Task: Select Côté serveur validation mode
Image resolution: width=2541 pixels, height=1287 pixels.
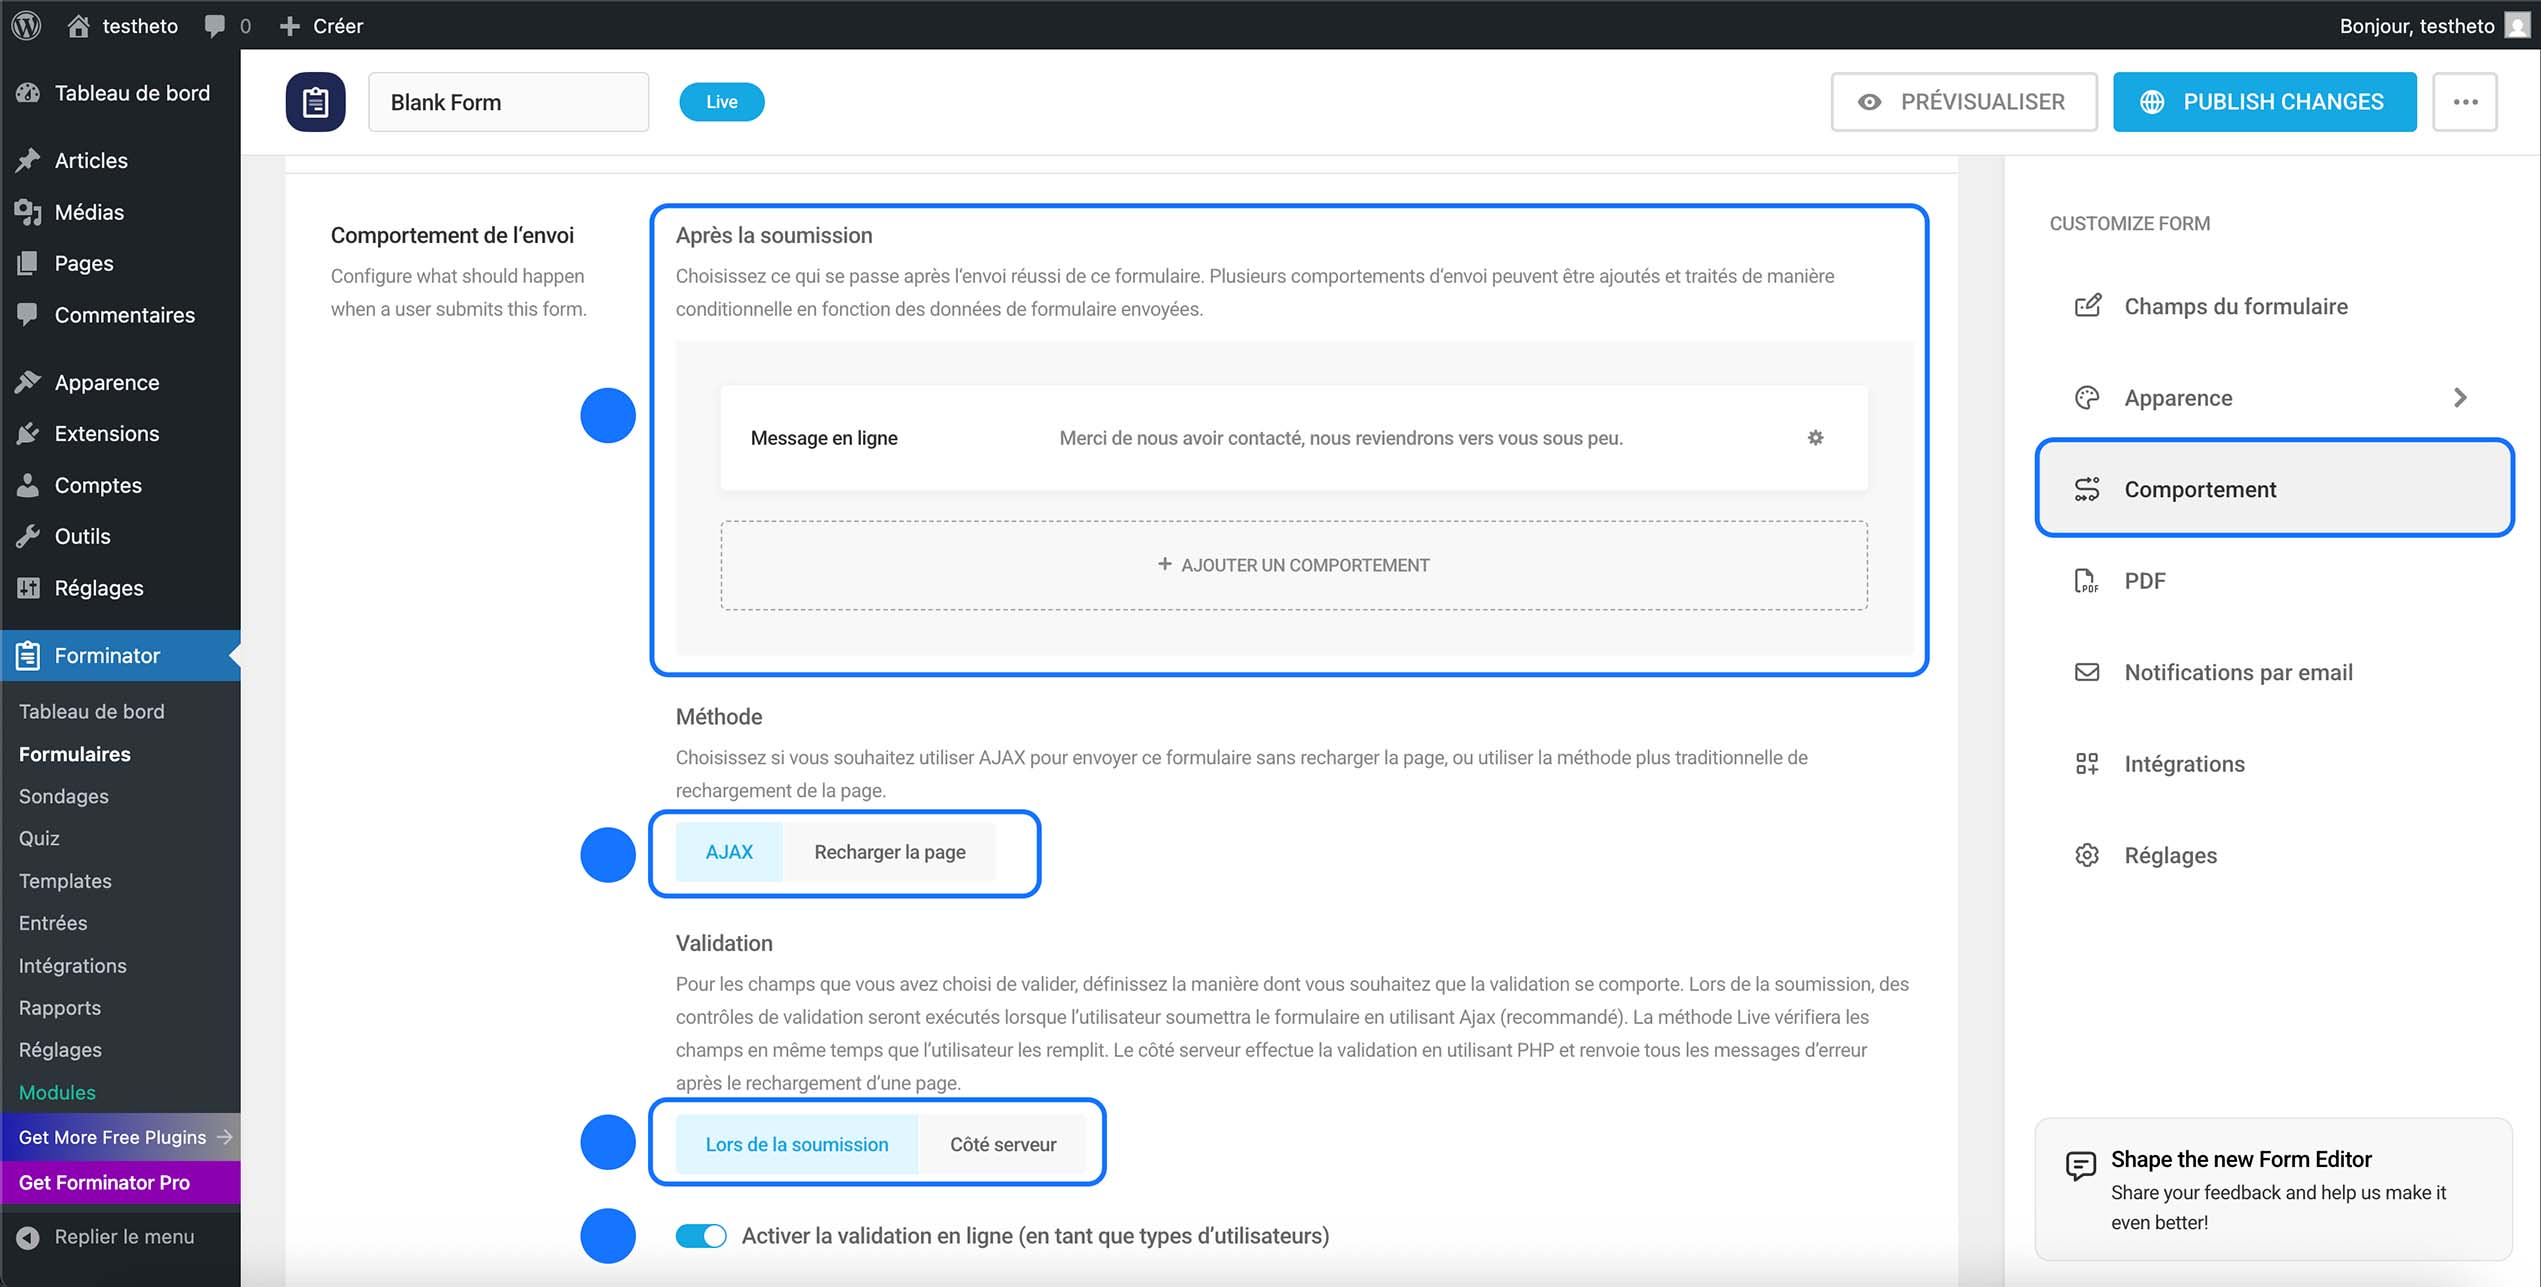Action: (1003, 1144)
